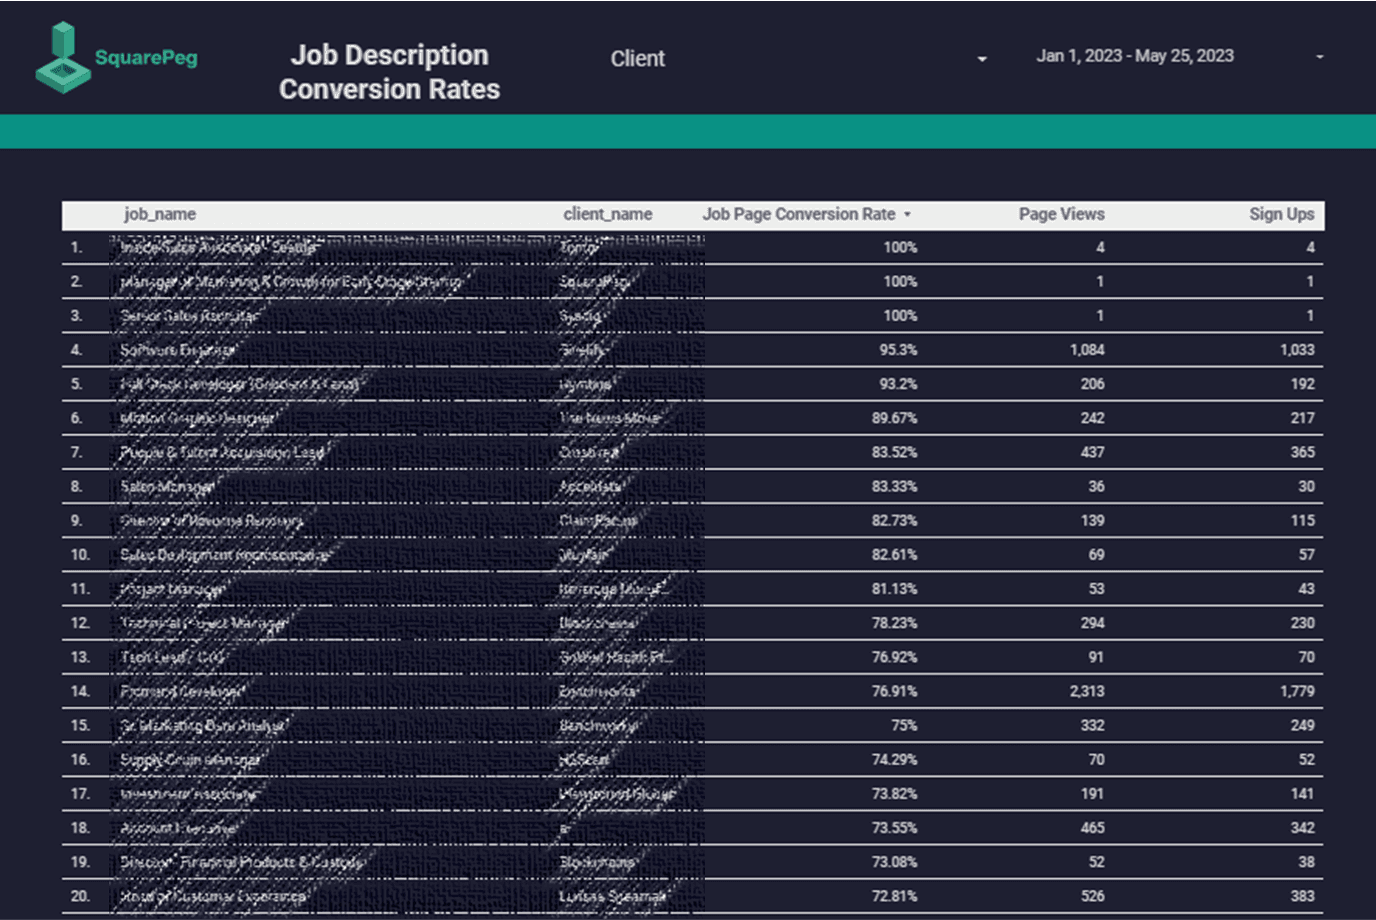Click the 294 page views value

[1092, 623]
